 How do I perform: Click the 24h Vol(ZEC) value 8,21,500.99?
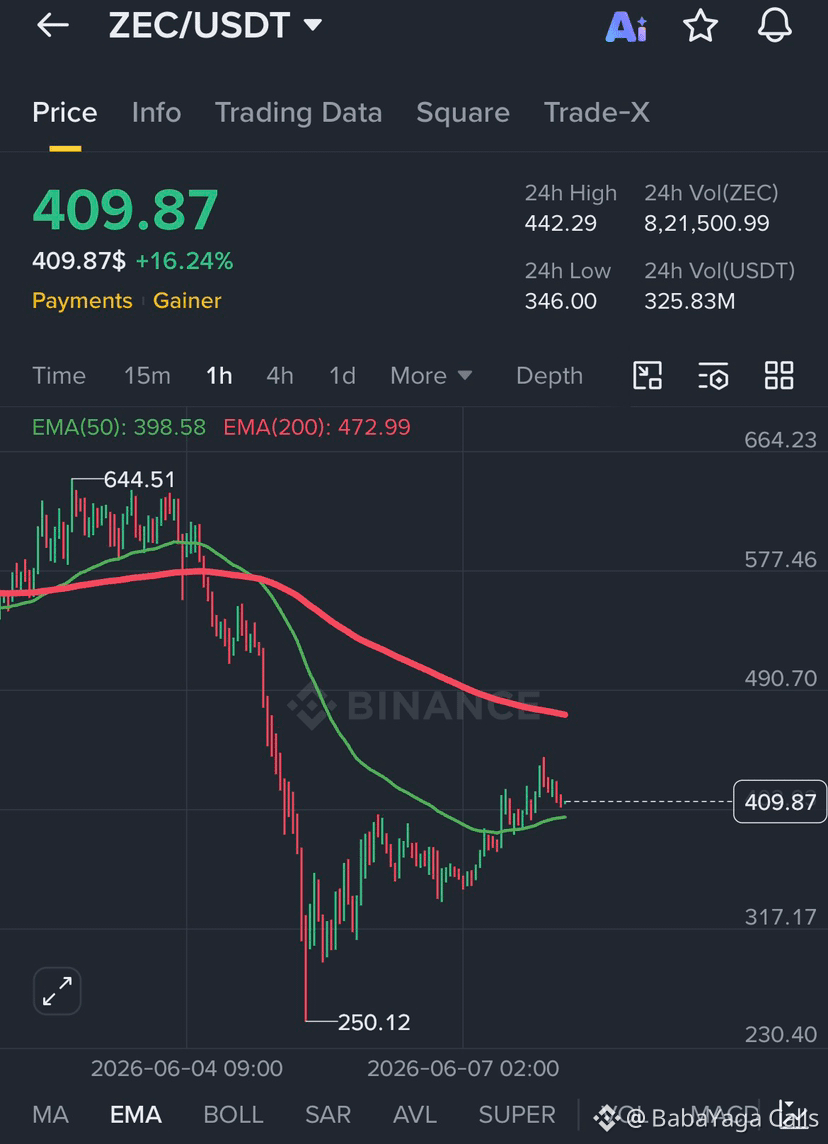click(x=706, y=223)
